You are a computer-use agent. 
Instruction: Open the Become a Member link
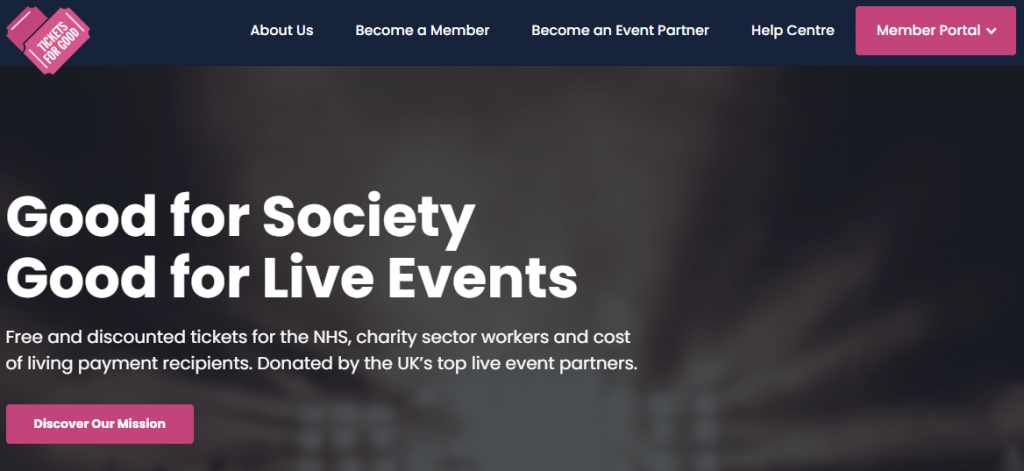click(422, 30)
